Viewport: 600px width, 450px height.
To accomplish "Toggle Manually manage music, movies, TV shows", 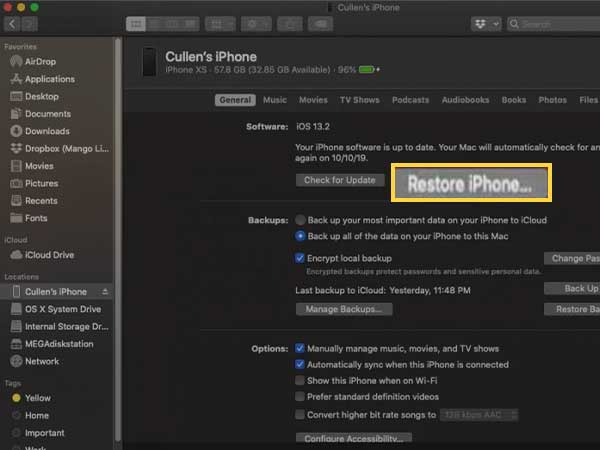I will coord(300,349).
